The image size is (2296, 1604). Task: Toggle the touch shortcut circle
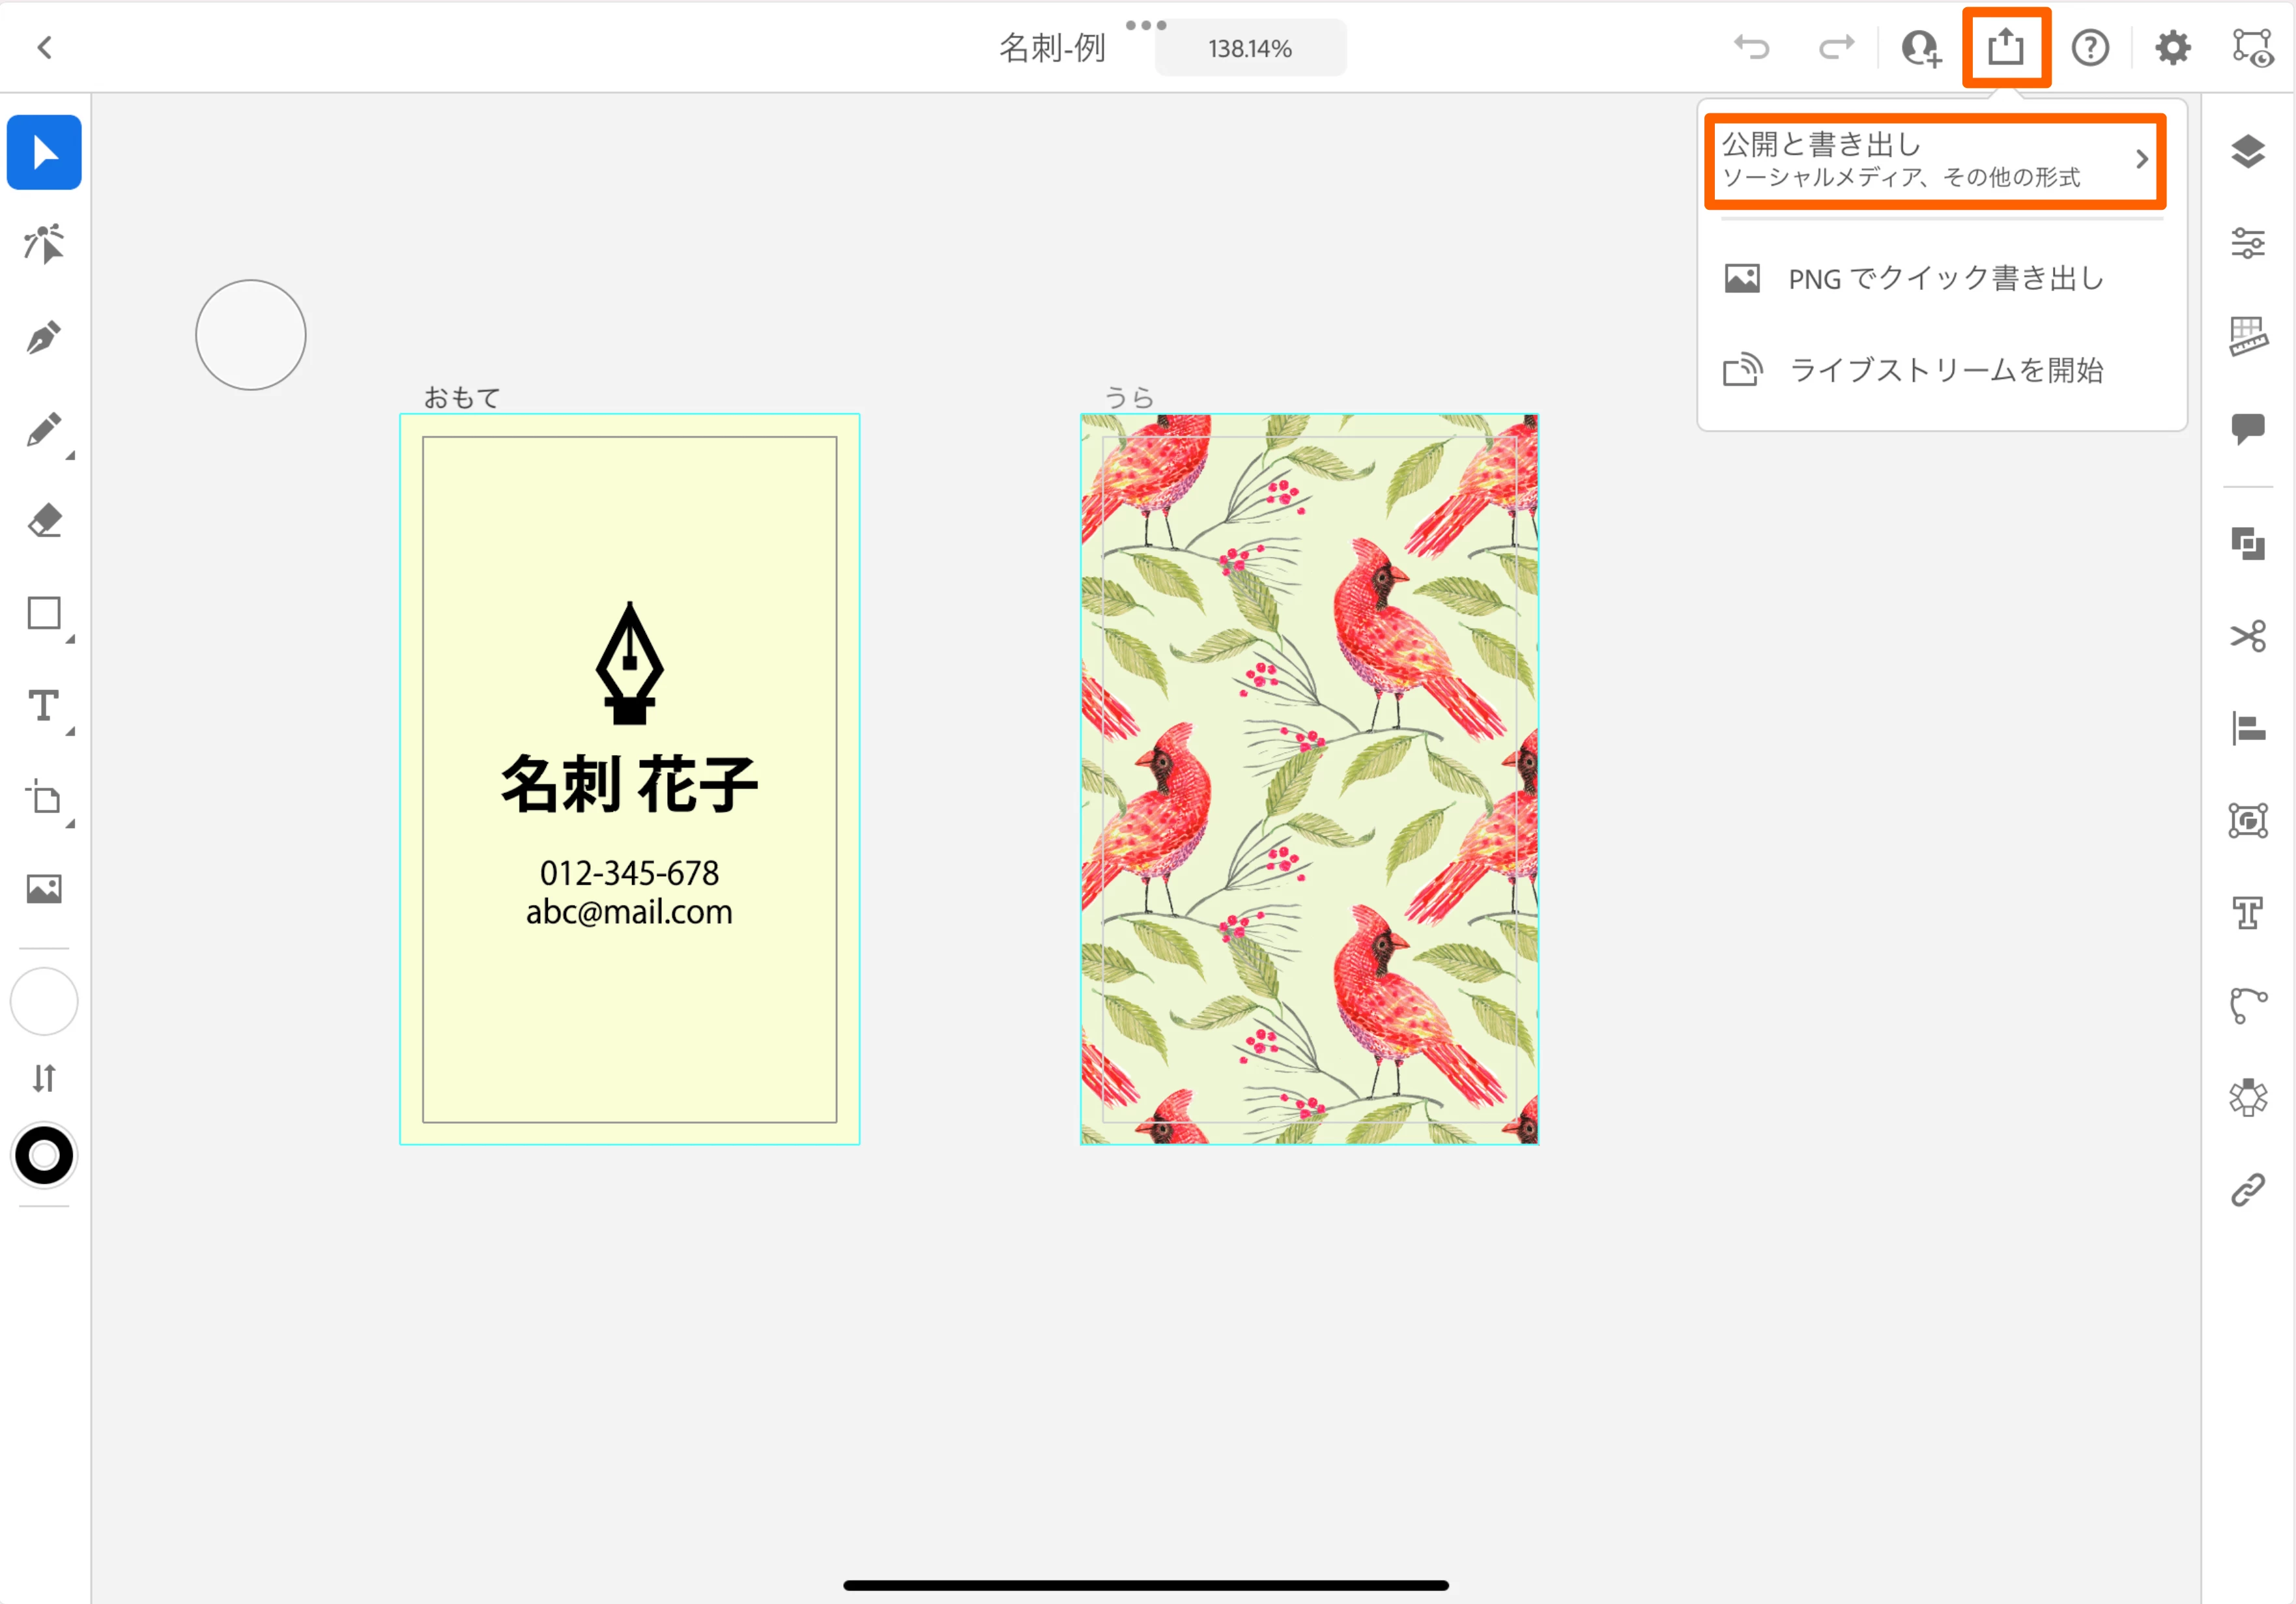(x=251, y=335)
